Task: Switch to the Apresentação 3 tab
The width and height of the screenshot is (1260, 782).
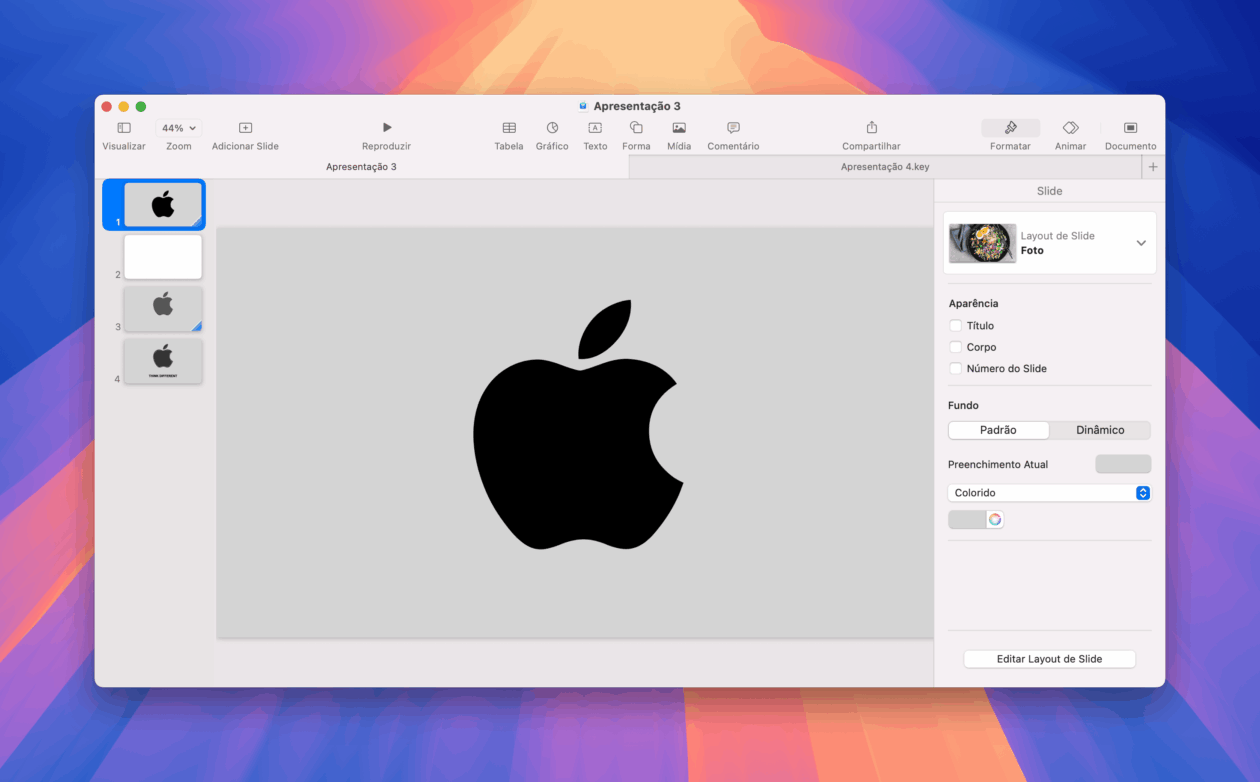Action: 362,167
